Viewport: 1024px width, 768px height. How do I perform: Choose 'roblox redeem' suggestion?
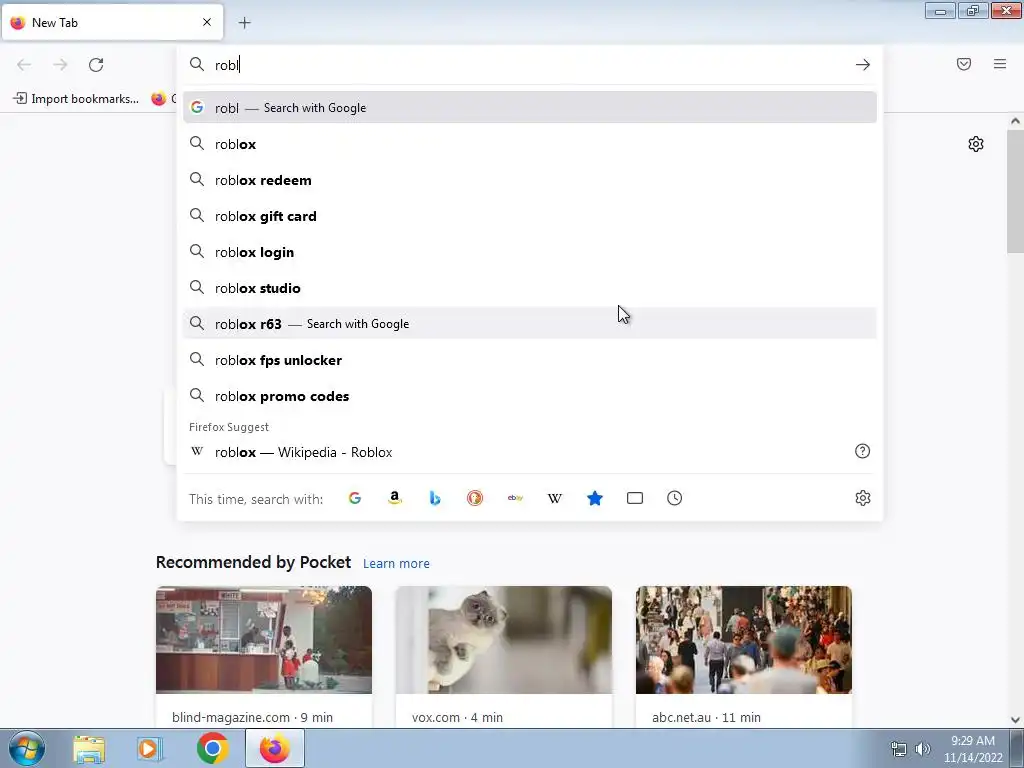[530, 180]
